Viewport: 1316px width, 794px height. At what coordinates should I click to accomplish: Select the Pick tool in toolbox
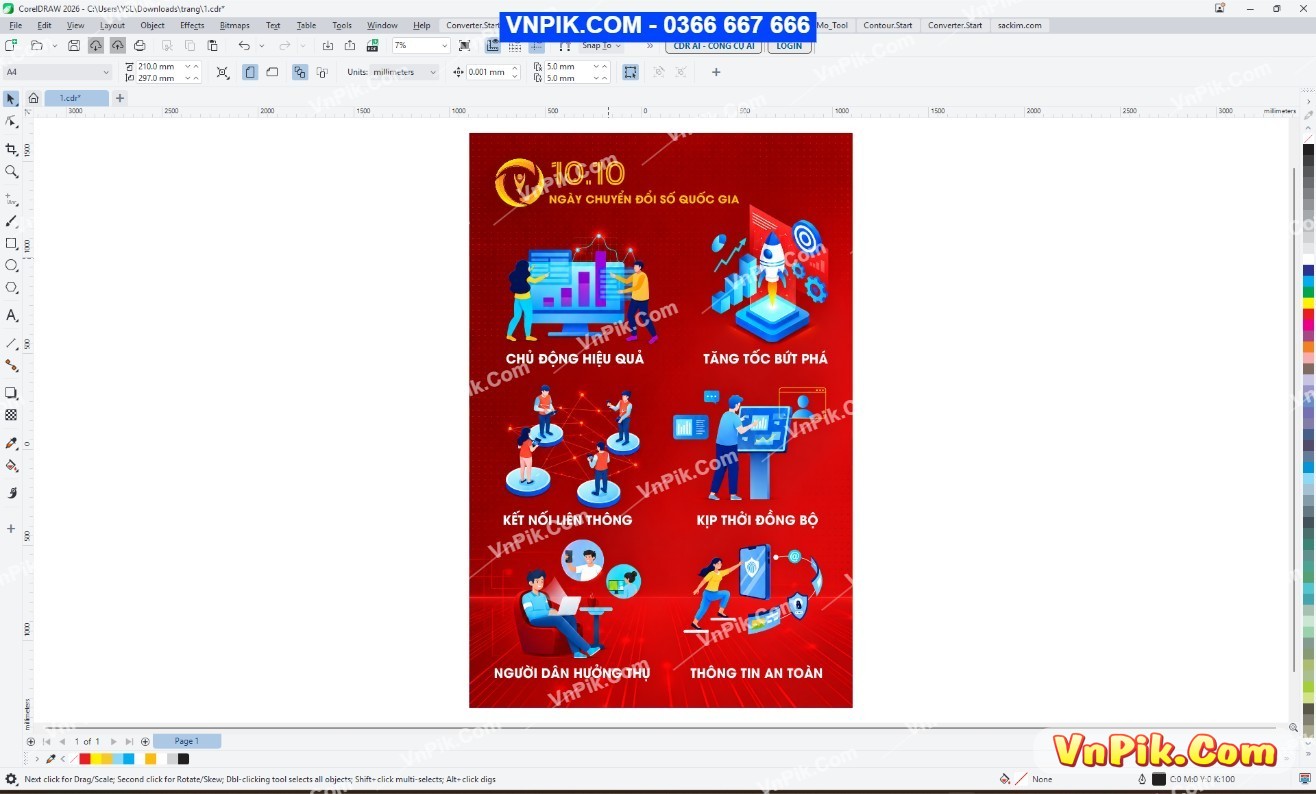tap(11, 99)
